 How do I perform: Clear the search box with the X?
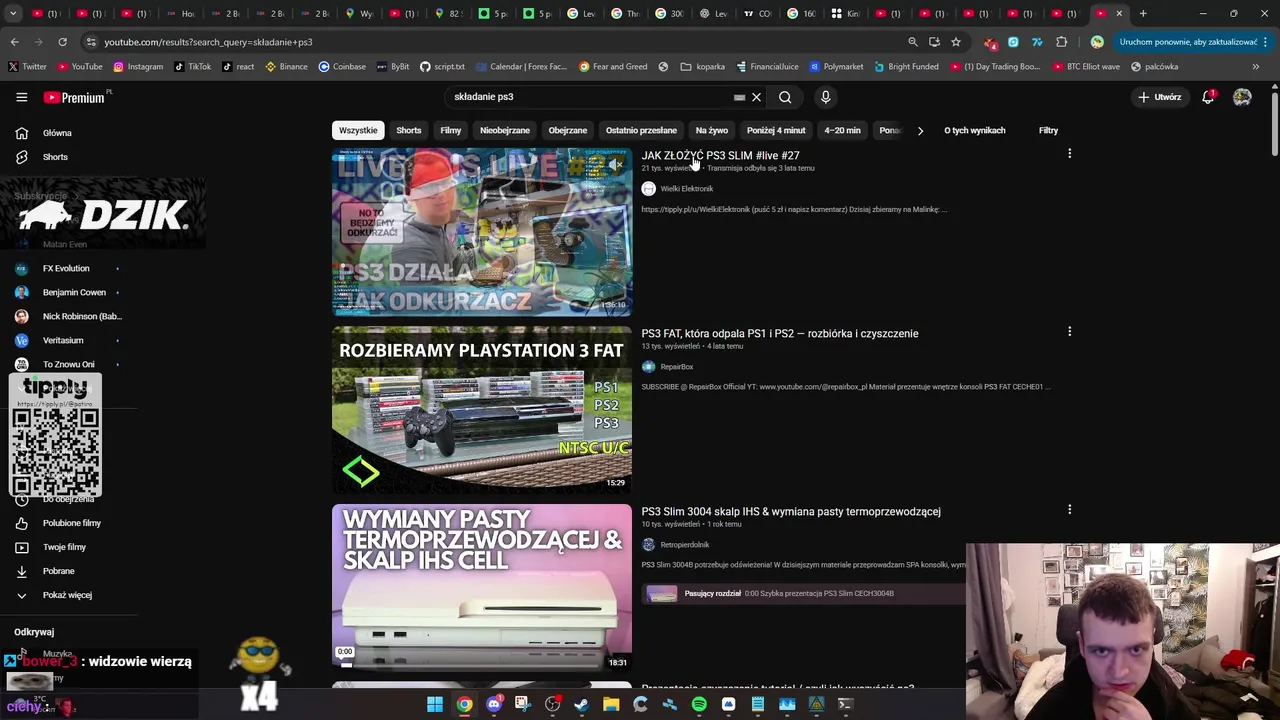pos(756,97)
